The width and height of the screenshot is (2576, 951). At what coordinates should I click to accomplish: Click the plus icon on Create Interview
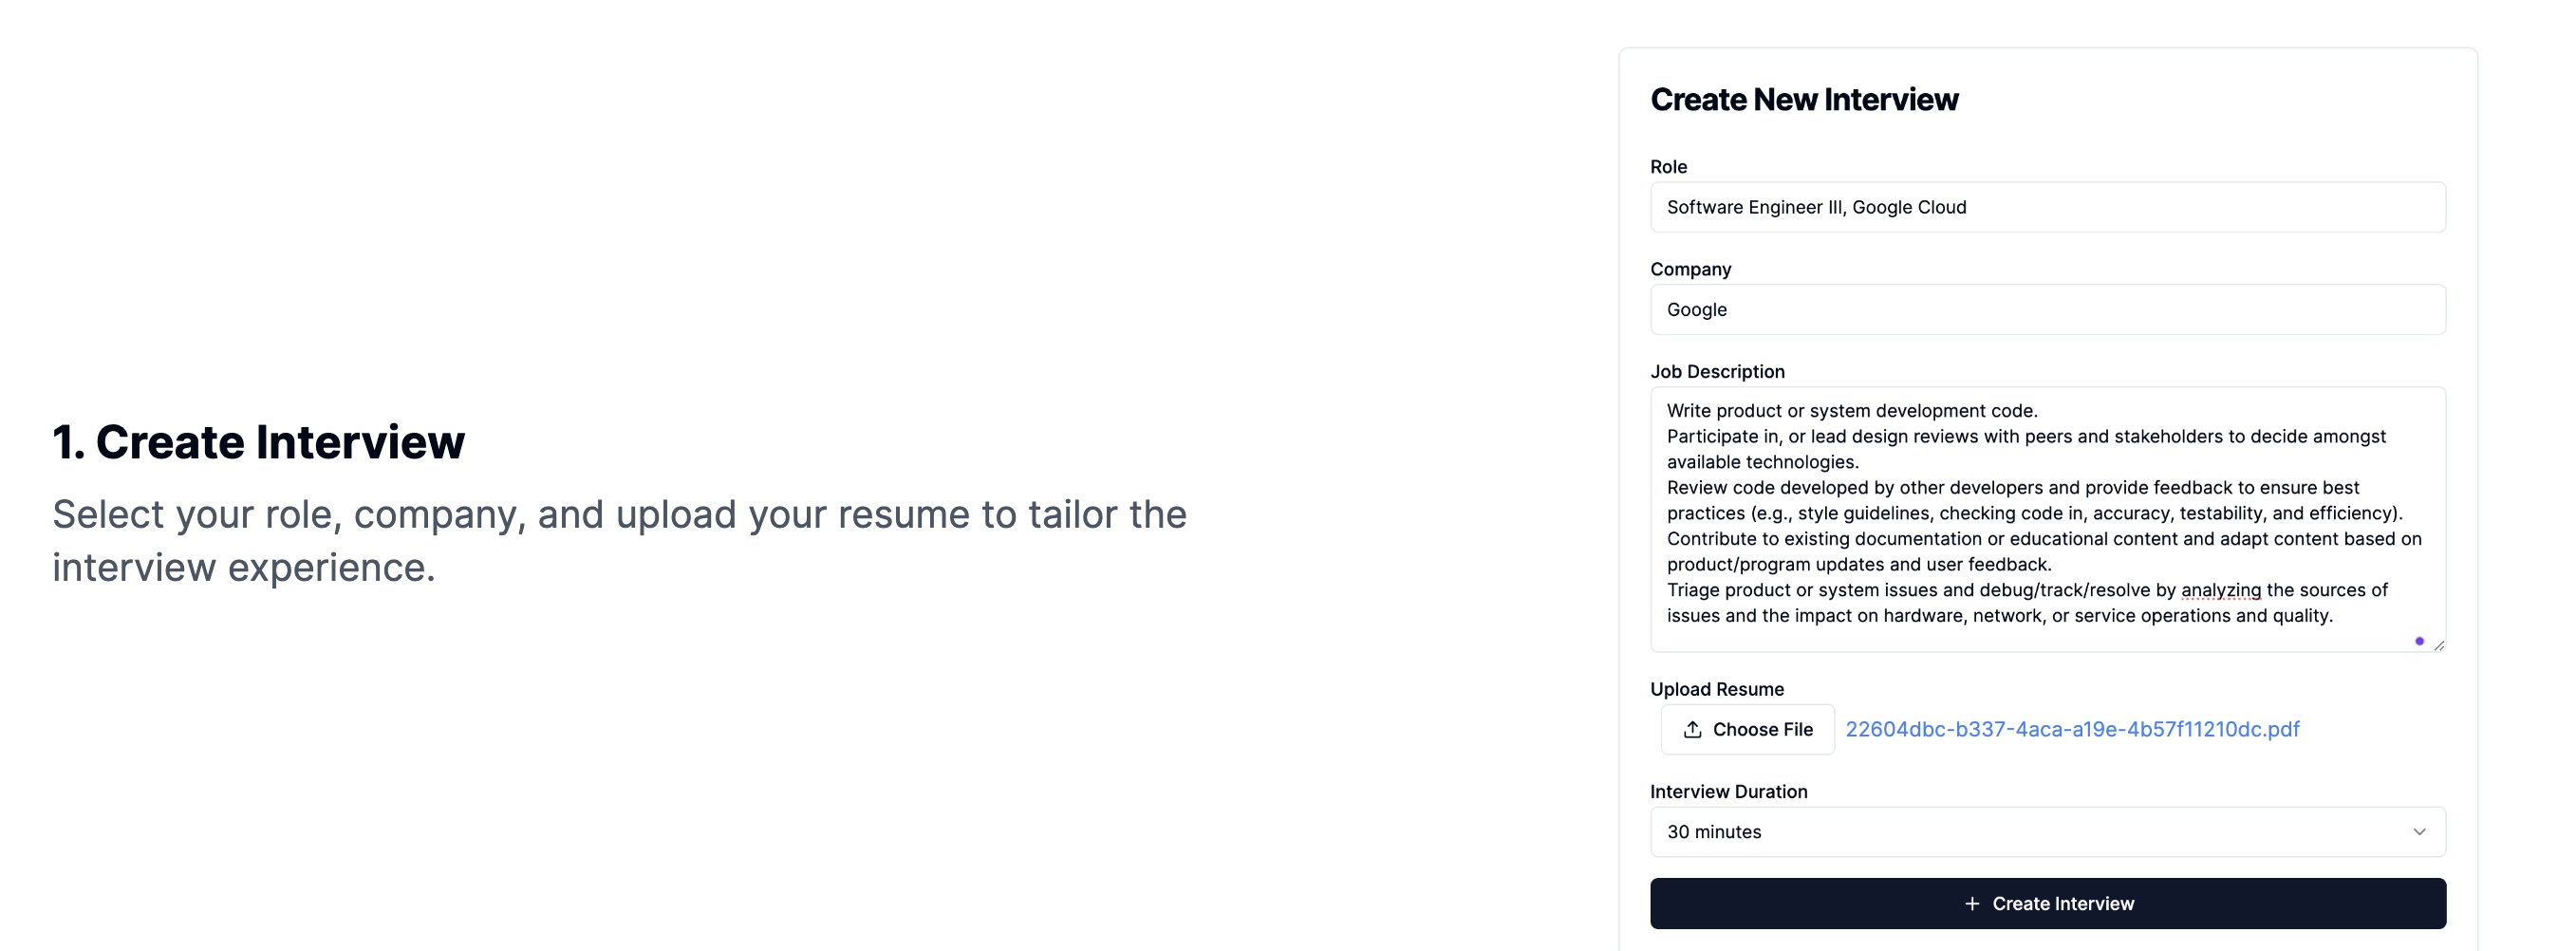click(x=1971, y=903)
